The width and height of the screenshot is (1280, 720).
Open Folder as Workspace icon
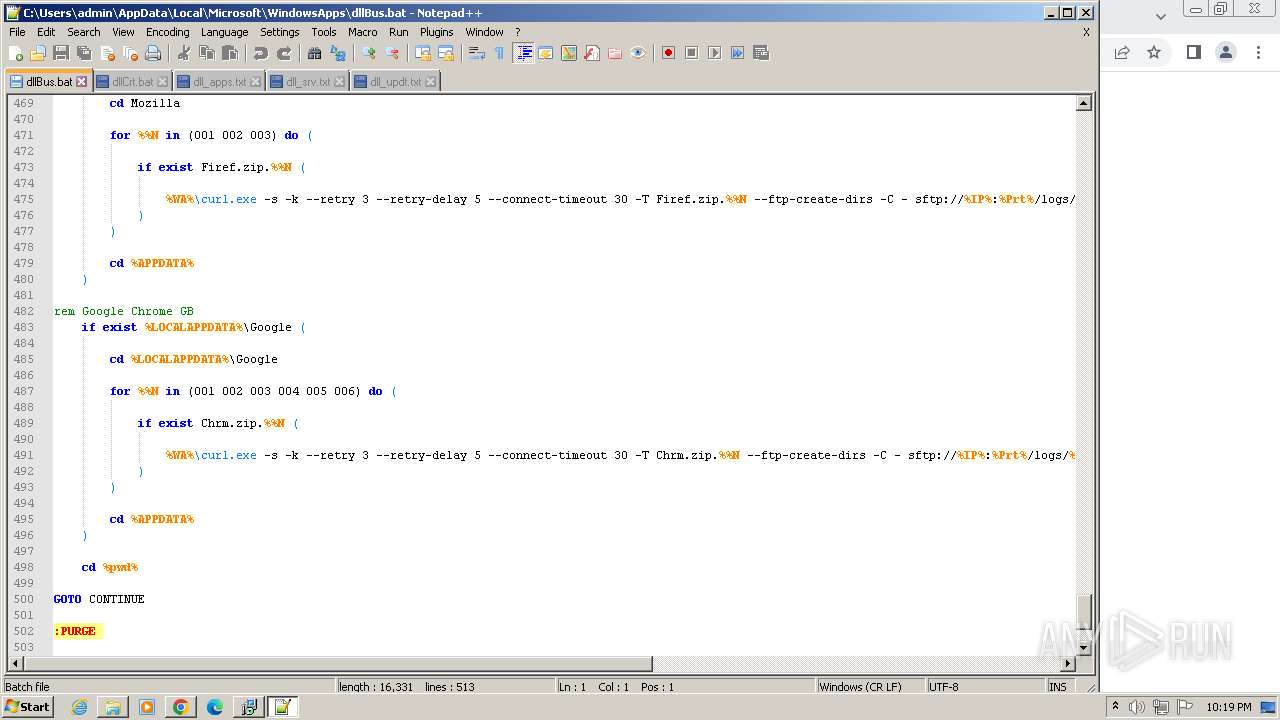615,53
